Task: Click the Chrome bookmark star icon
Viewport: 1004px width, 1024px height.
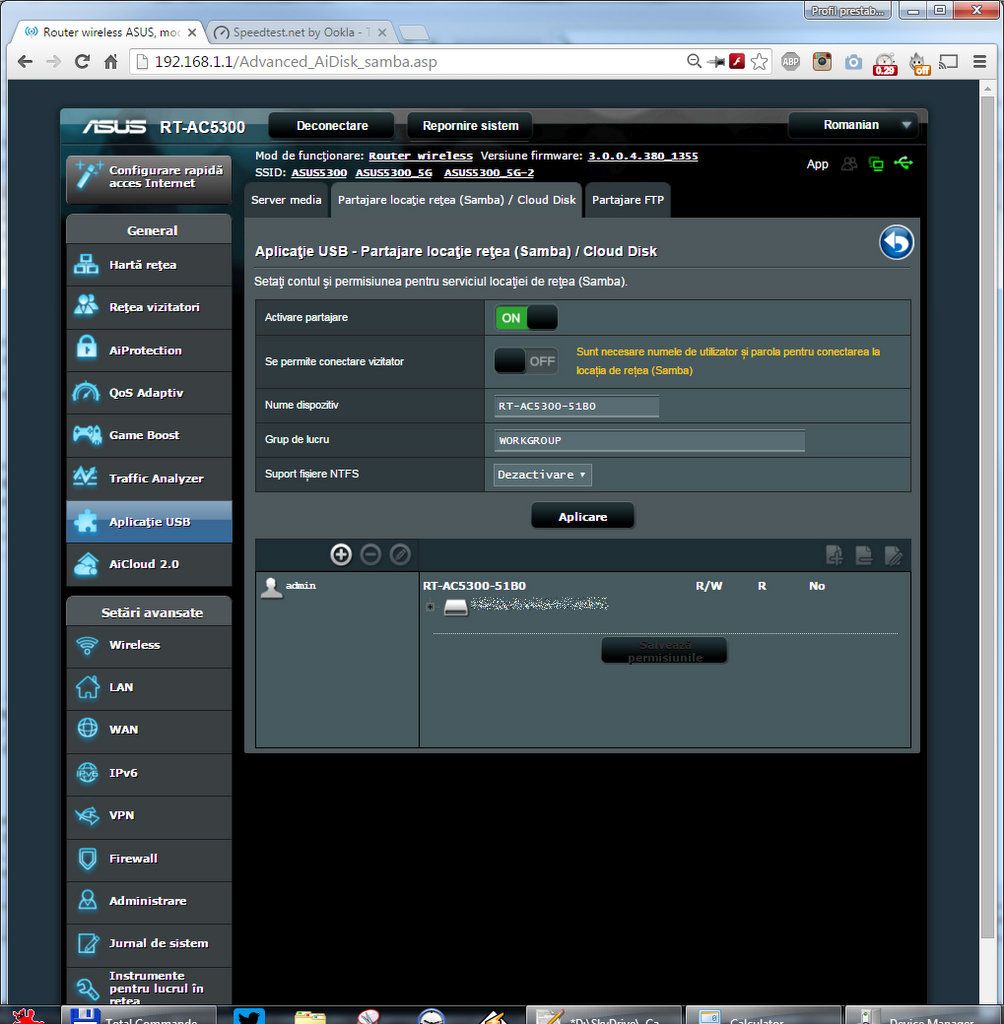Action: [759, 62]
